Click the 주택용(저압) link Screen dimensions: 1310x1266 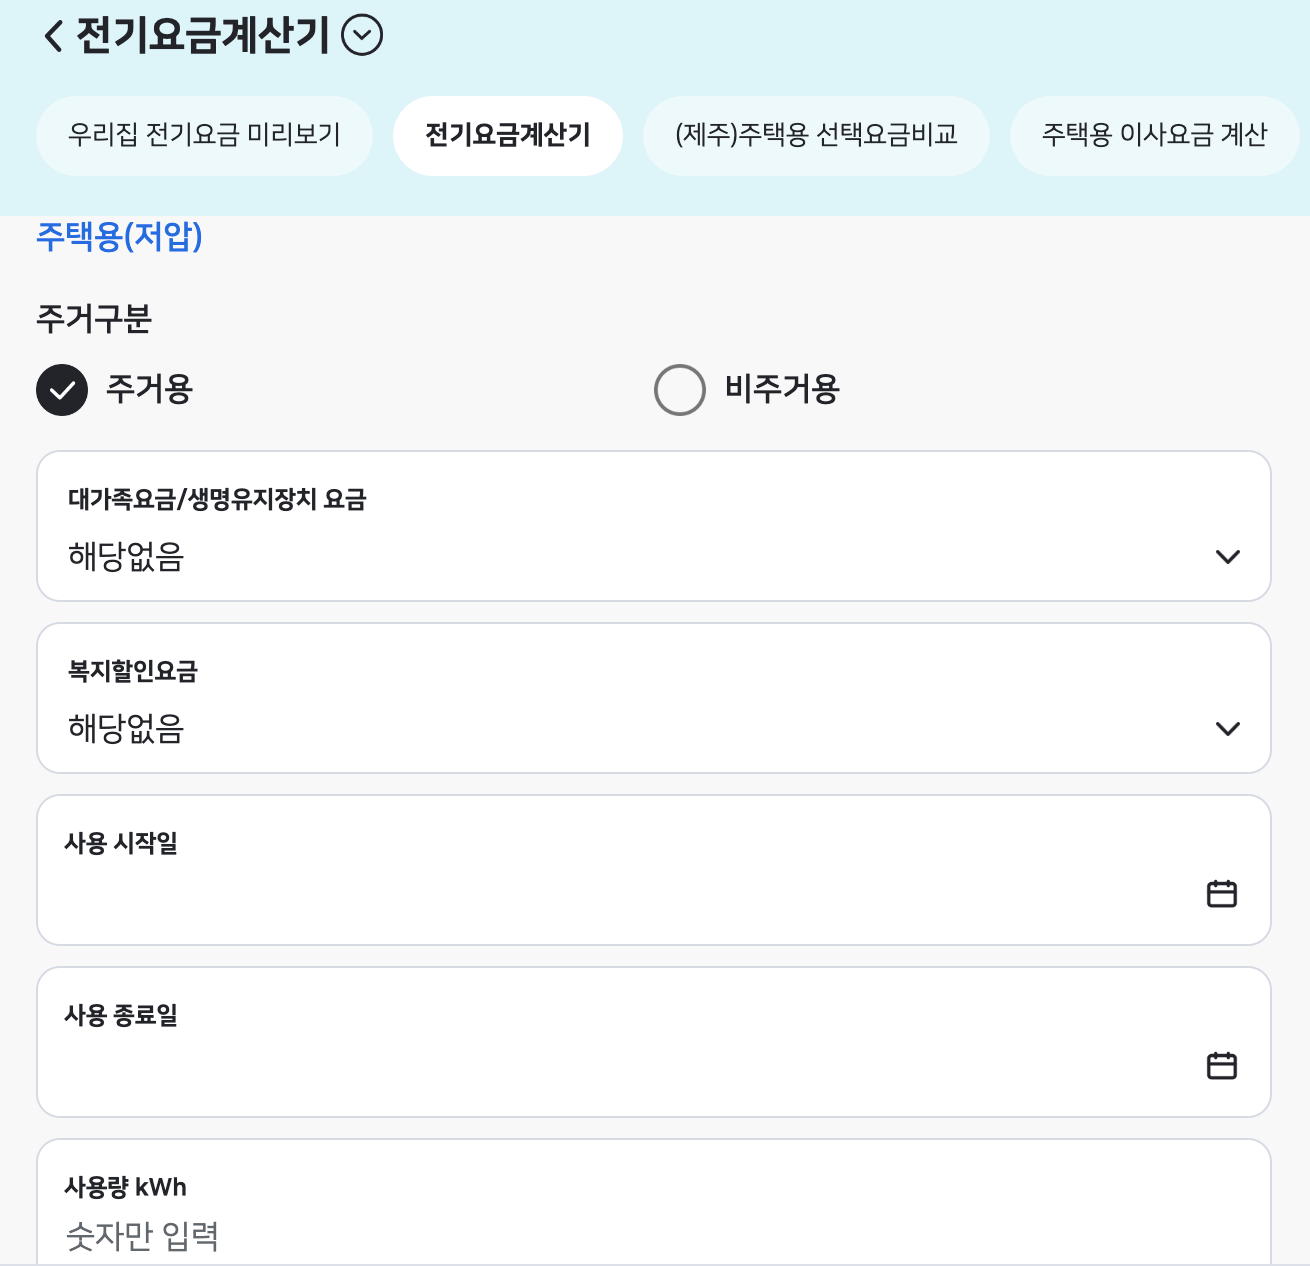tap(119, 238)
